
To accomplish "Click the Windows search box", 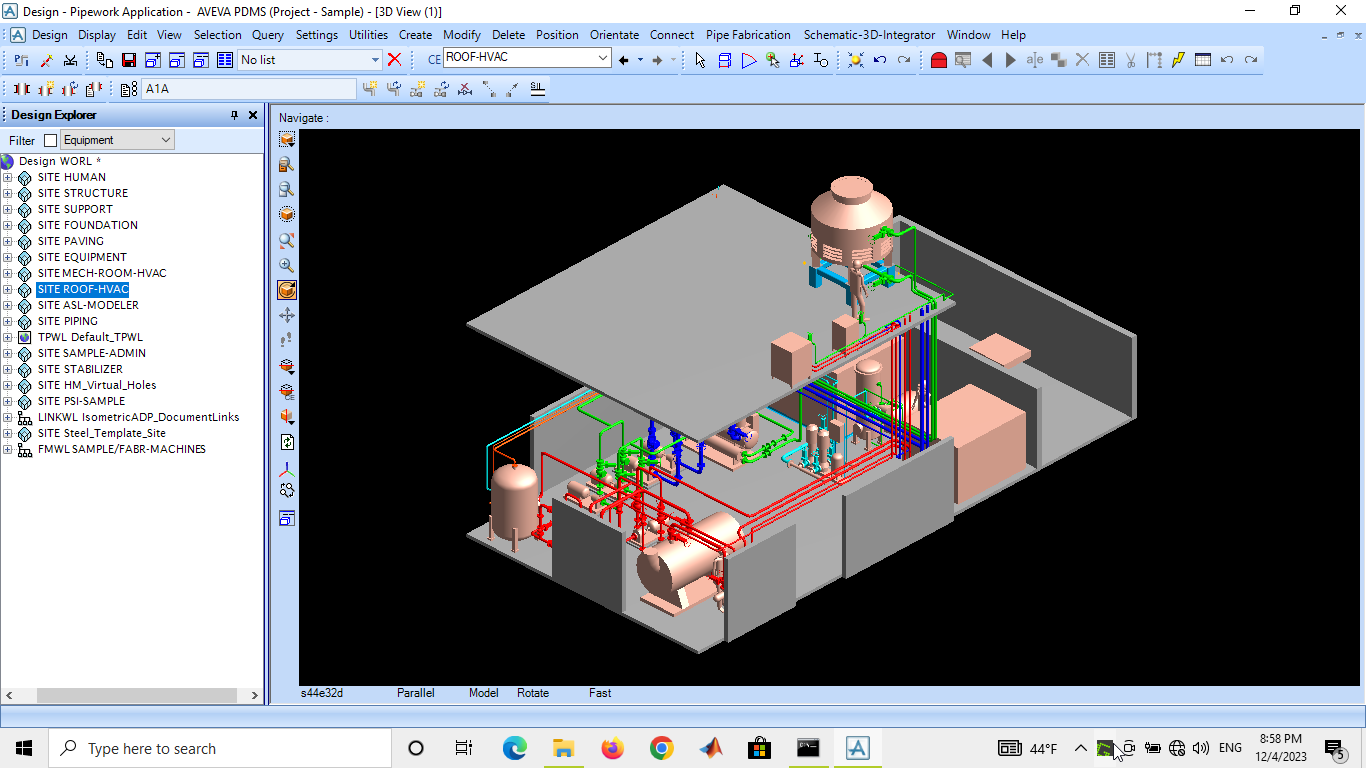I will (220, 748).
